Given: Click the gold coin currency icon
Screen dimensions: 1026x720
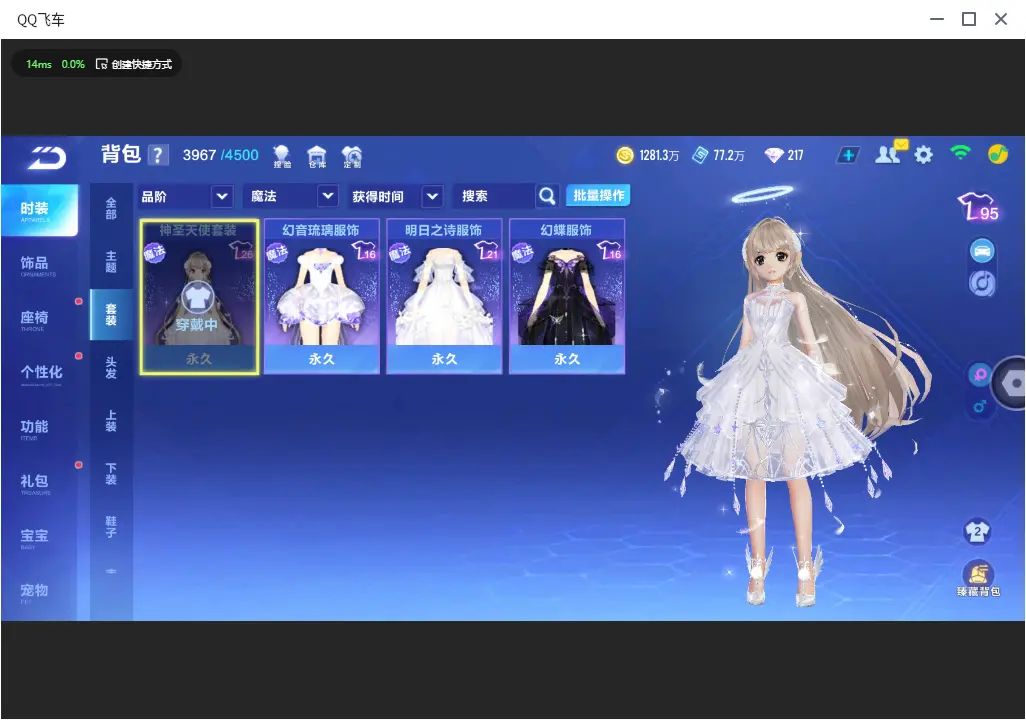Looking at the screenshot, I should (625, 155).
